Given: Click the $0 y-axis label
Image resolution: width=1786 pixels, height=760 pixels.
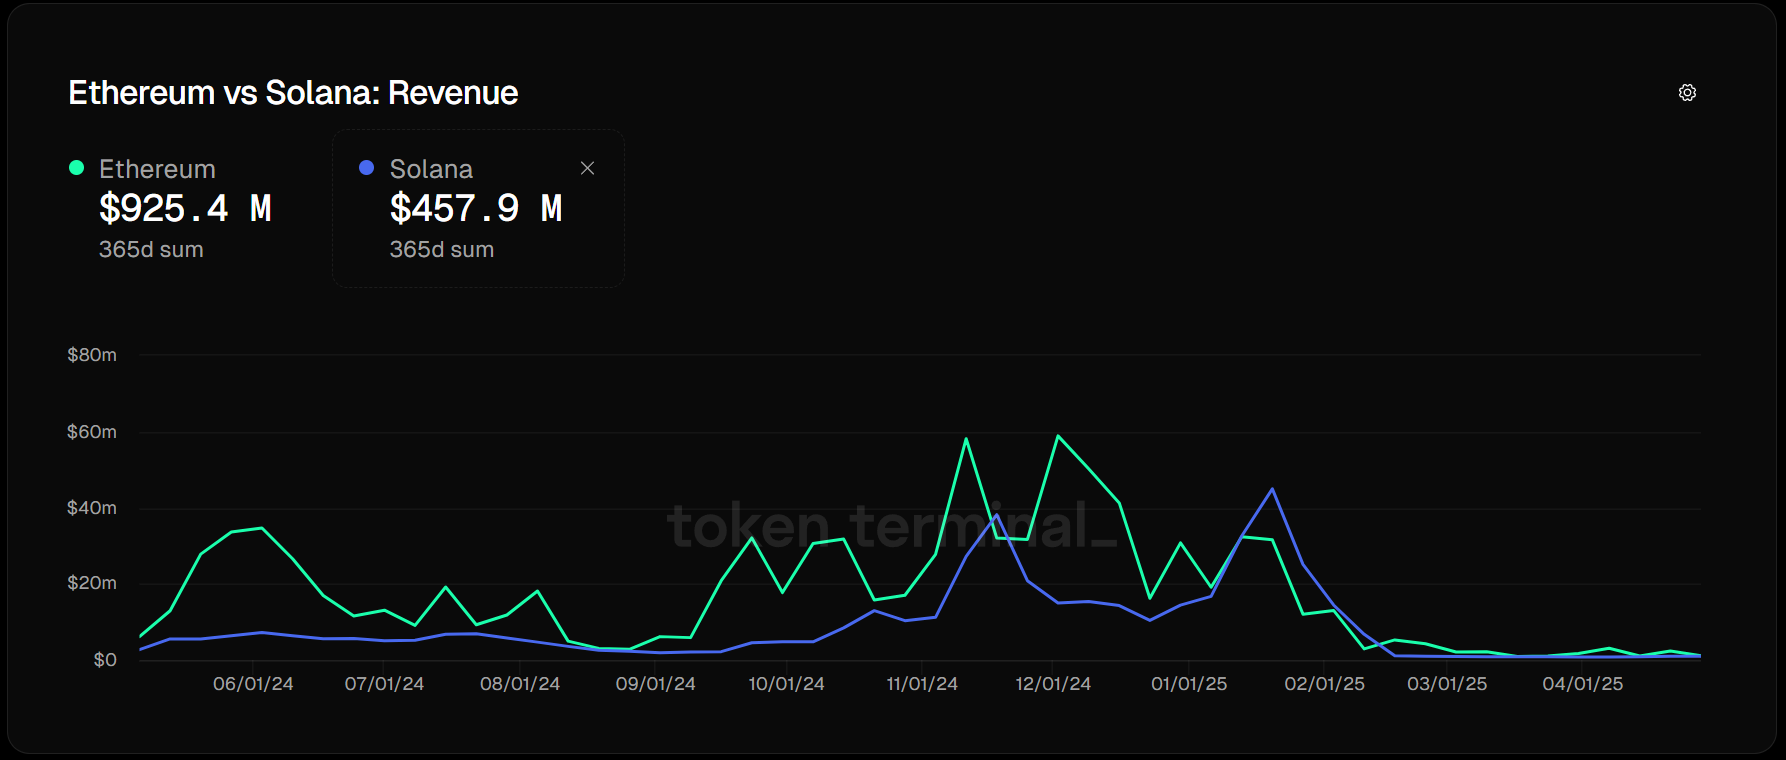Looking at the screenshot, I should coord(105,660).
